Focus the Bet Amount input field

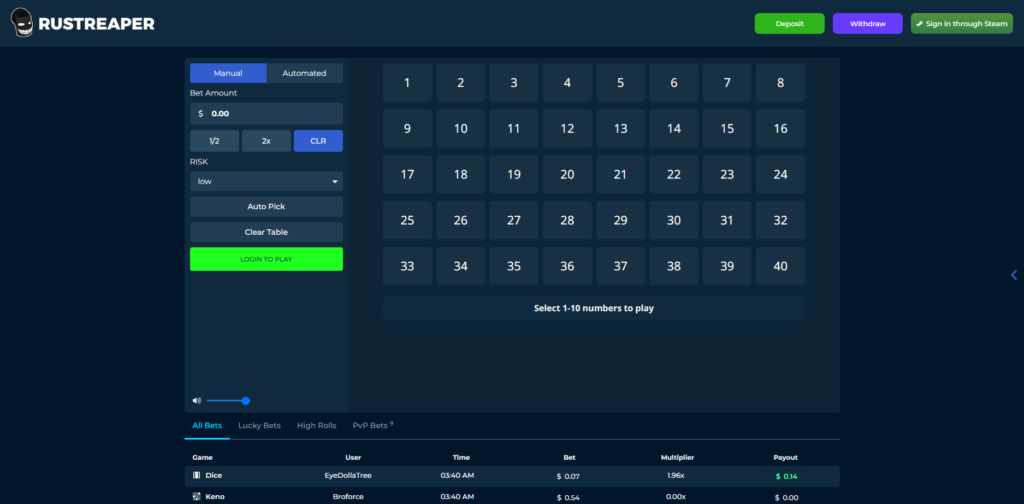266,114
